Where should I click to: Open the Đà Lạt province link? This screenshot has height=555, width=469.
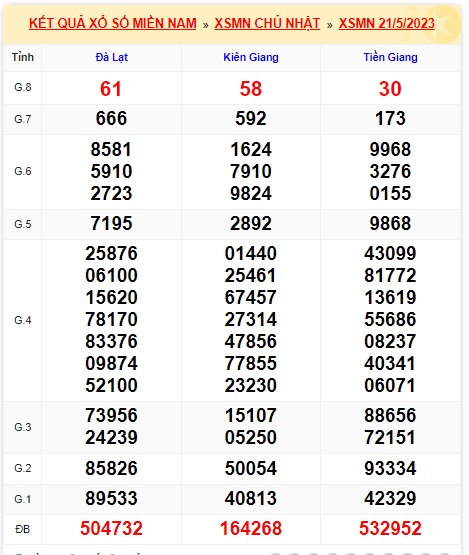click(x=111, y=57)
